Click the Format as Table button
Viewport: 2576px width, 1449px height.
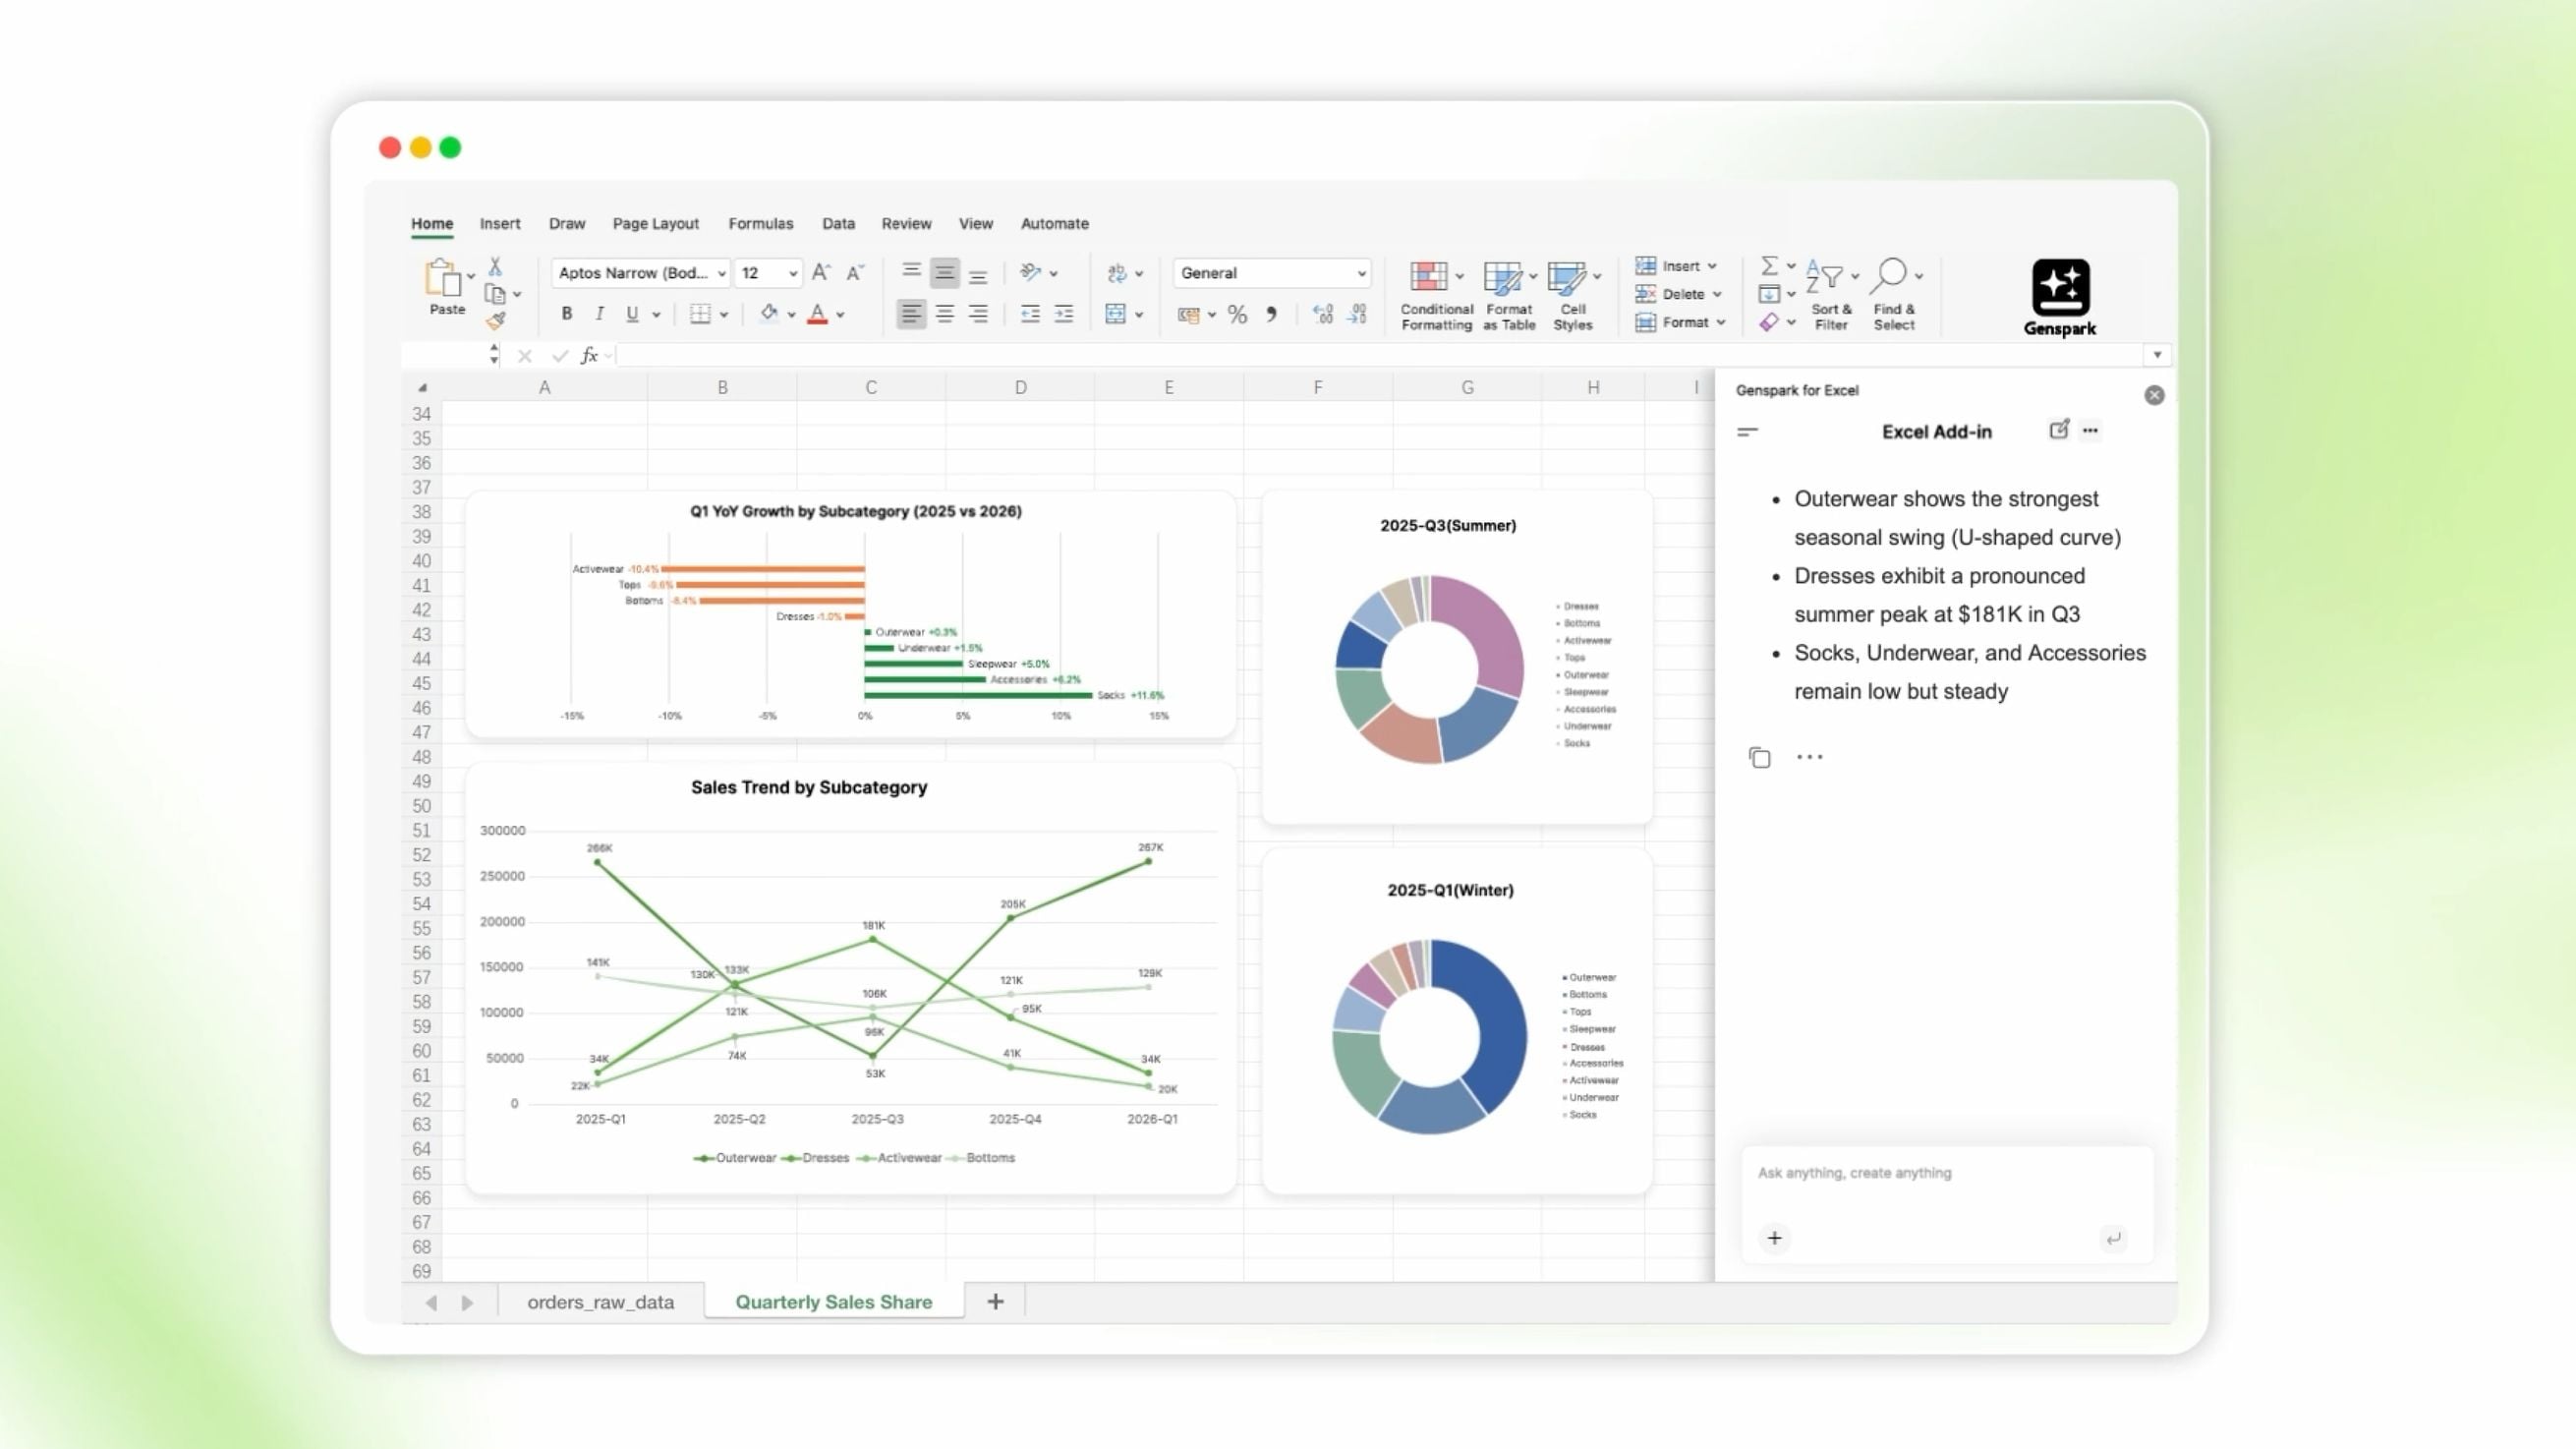tap(1506, 295)
